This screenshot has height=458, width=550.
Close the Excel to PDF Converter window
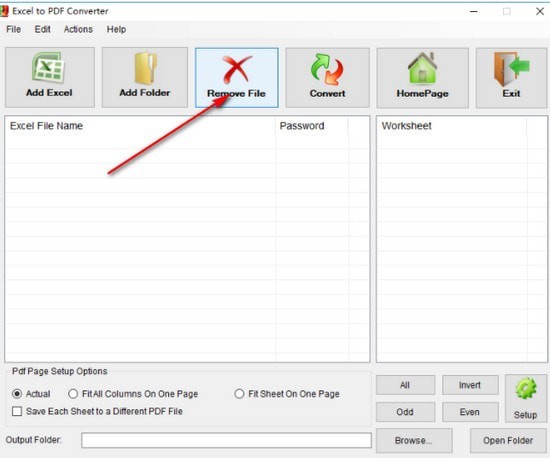[x=540, y=12]
